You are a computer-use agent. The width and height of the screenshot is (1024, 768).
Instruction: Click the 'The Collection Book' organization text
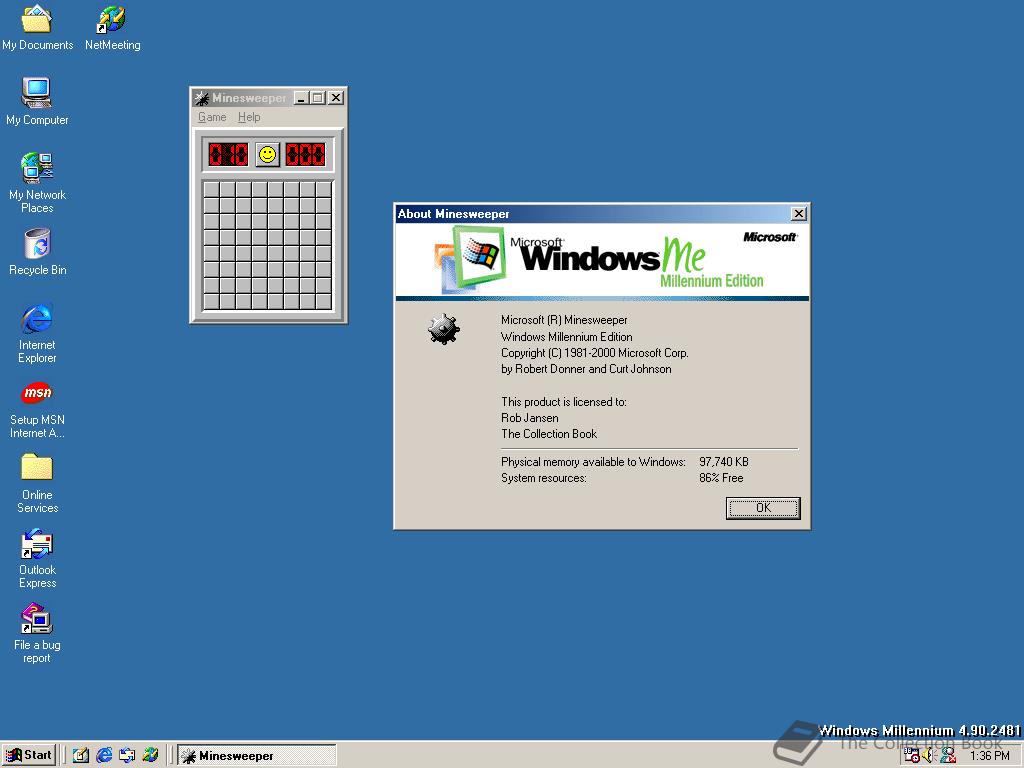[x=549, y=434]
